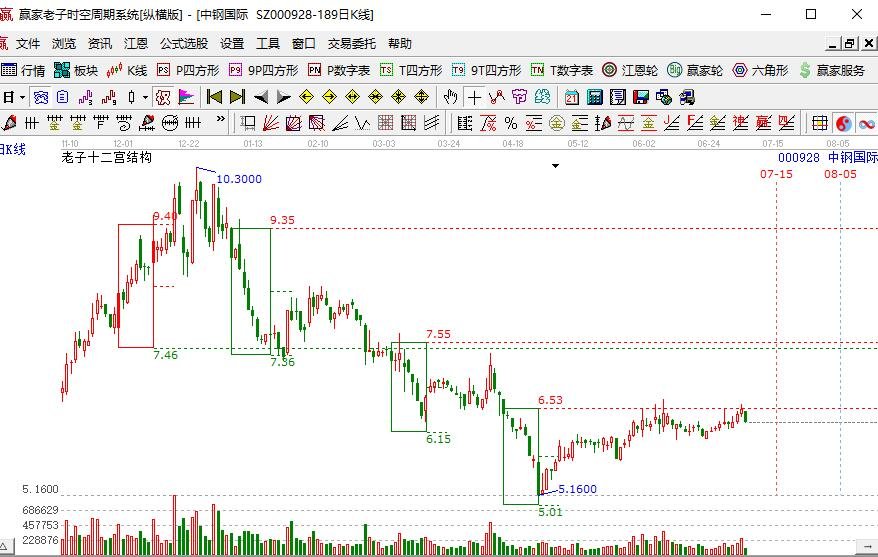
Task: Click the 07-15 red date marker
Action: tap(776, 174)
